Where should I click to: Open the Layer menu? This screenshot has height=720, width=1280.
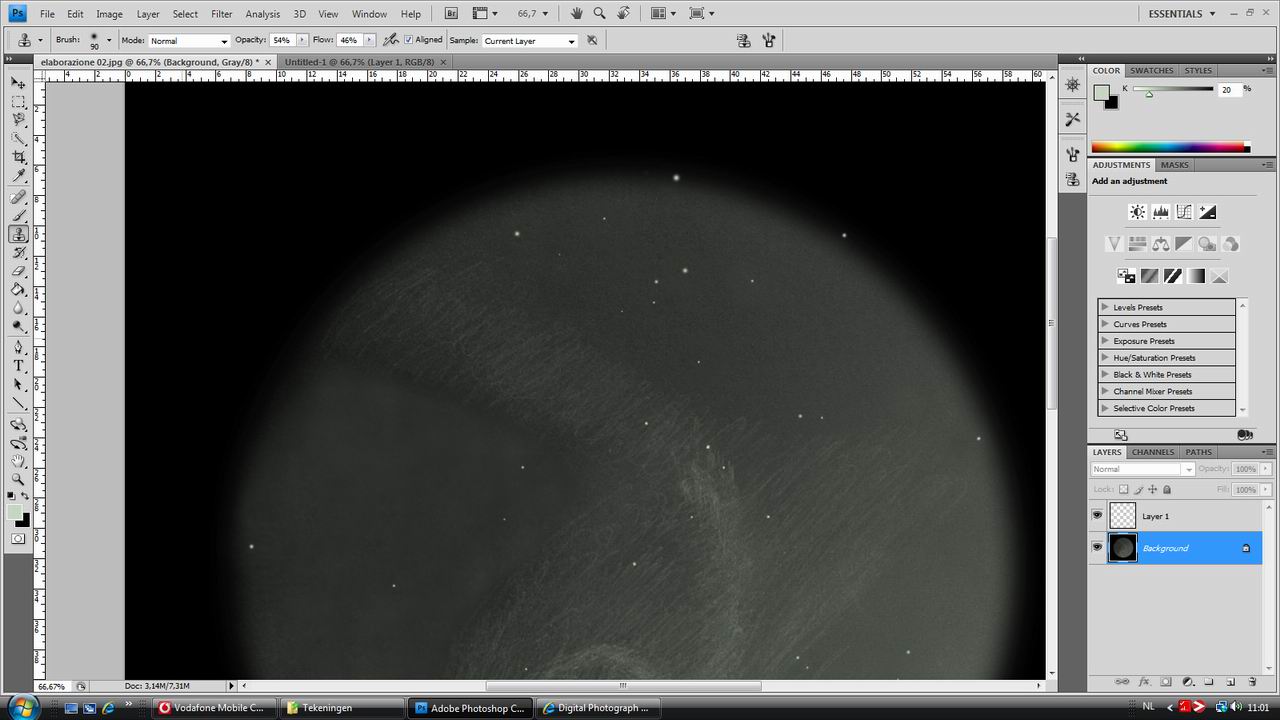coord(148,14)
